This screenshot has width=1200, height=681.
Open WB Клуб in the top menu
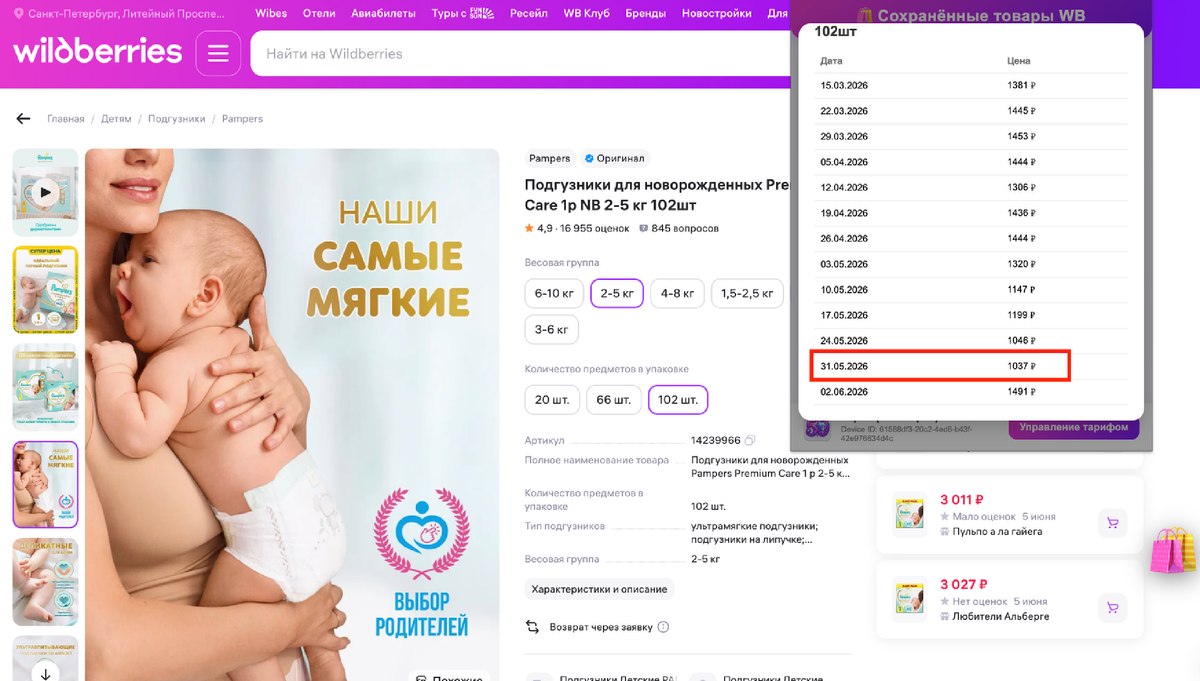tap(587, 14)
